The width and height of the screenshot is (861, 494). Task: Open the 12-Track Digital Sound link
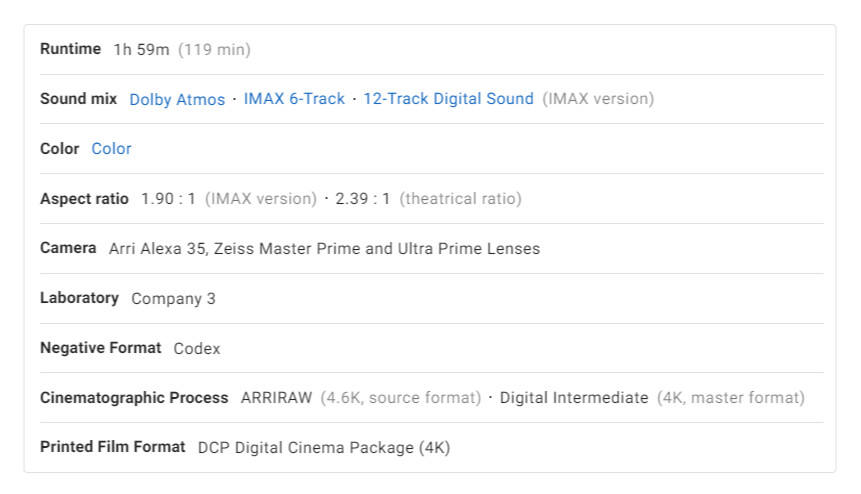[x=448, y=99]
